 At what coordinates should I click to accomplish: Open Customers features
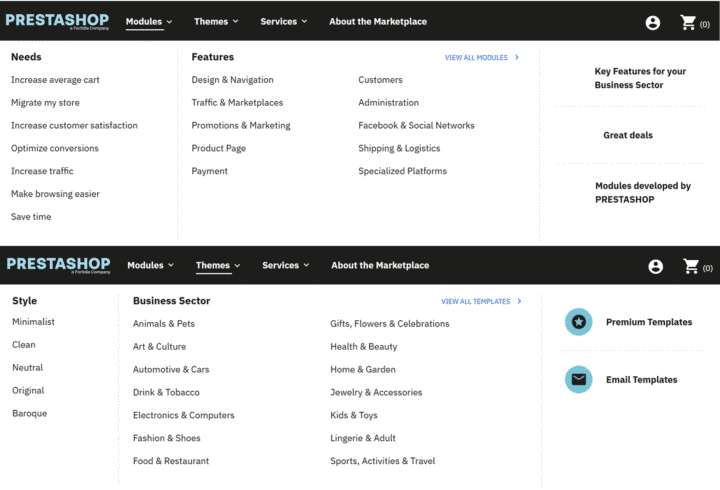click(380, 80)
